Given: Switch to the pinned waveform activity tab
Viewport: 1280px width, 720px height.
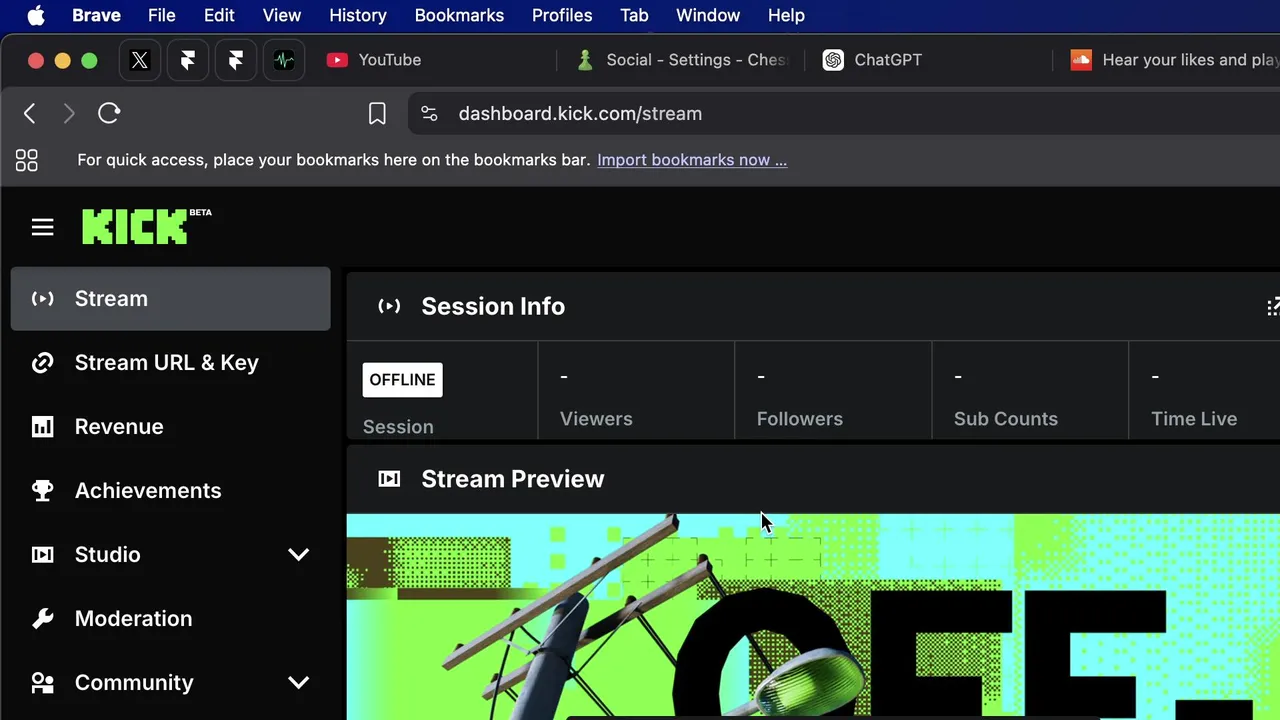Looking at the screenshot, I should click(284, 60).
